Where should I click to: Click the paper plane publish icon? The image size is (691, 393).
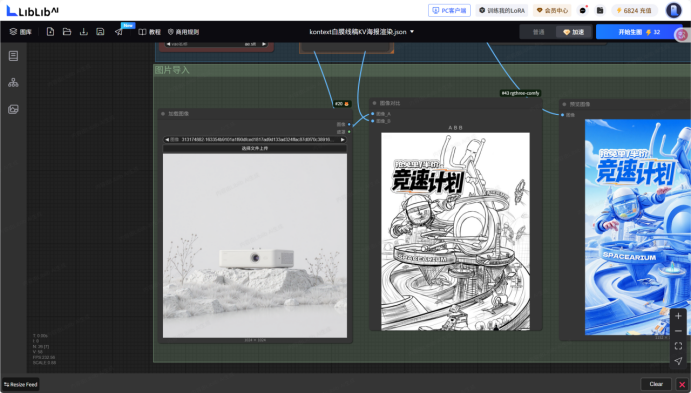(119, 32)
